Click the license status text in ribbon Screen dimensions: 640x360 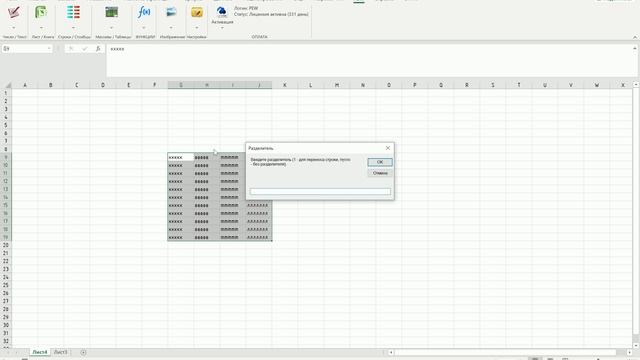pos(271,14)
